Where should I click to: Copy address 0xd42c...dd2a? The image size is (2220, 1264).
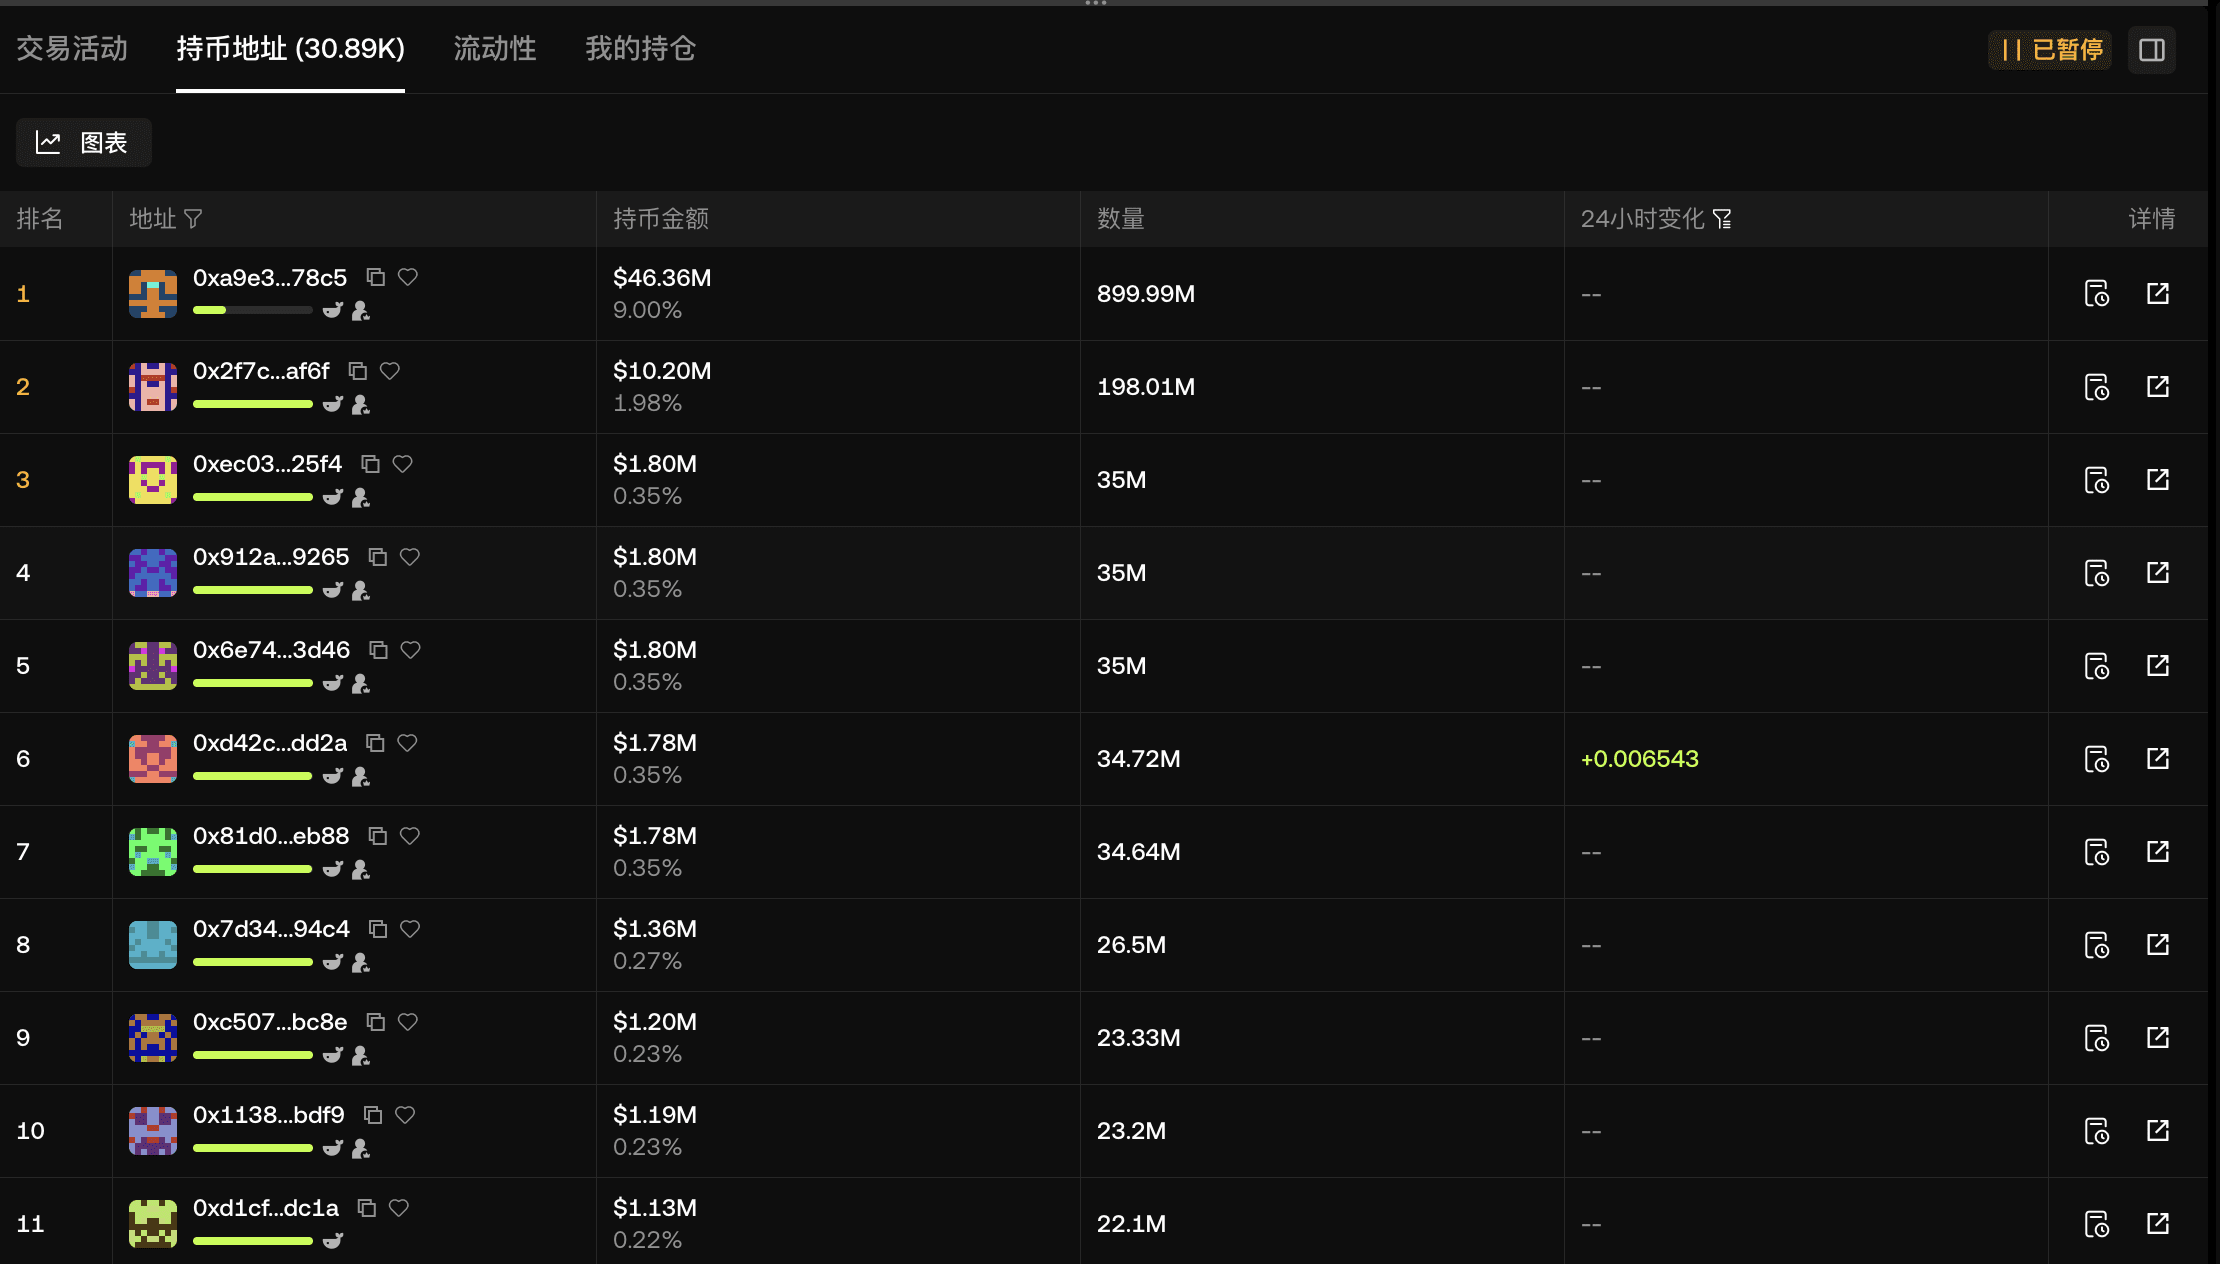point(375,743)
